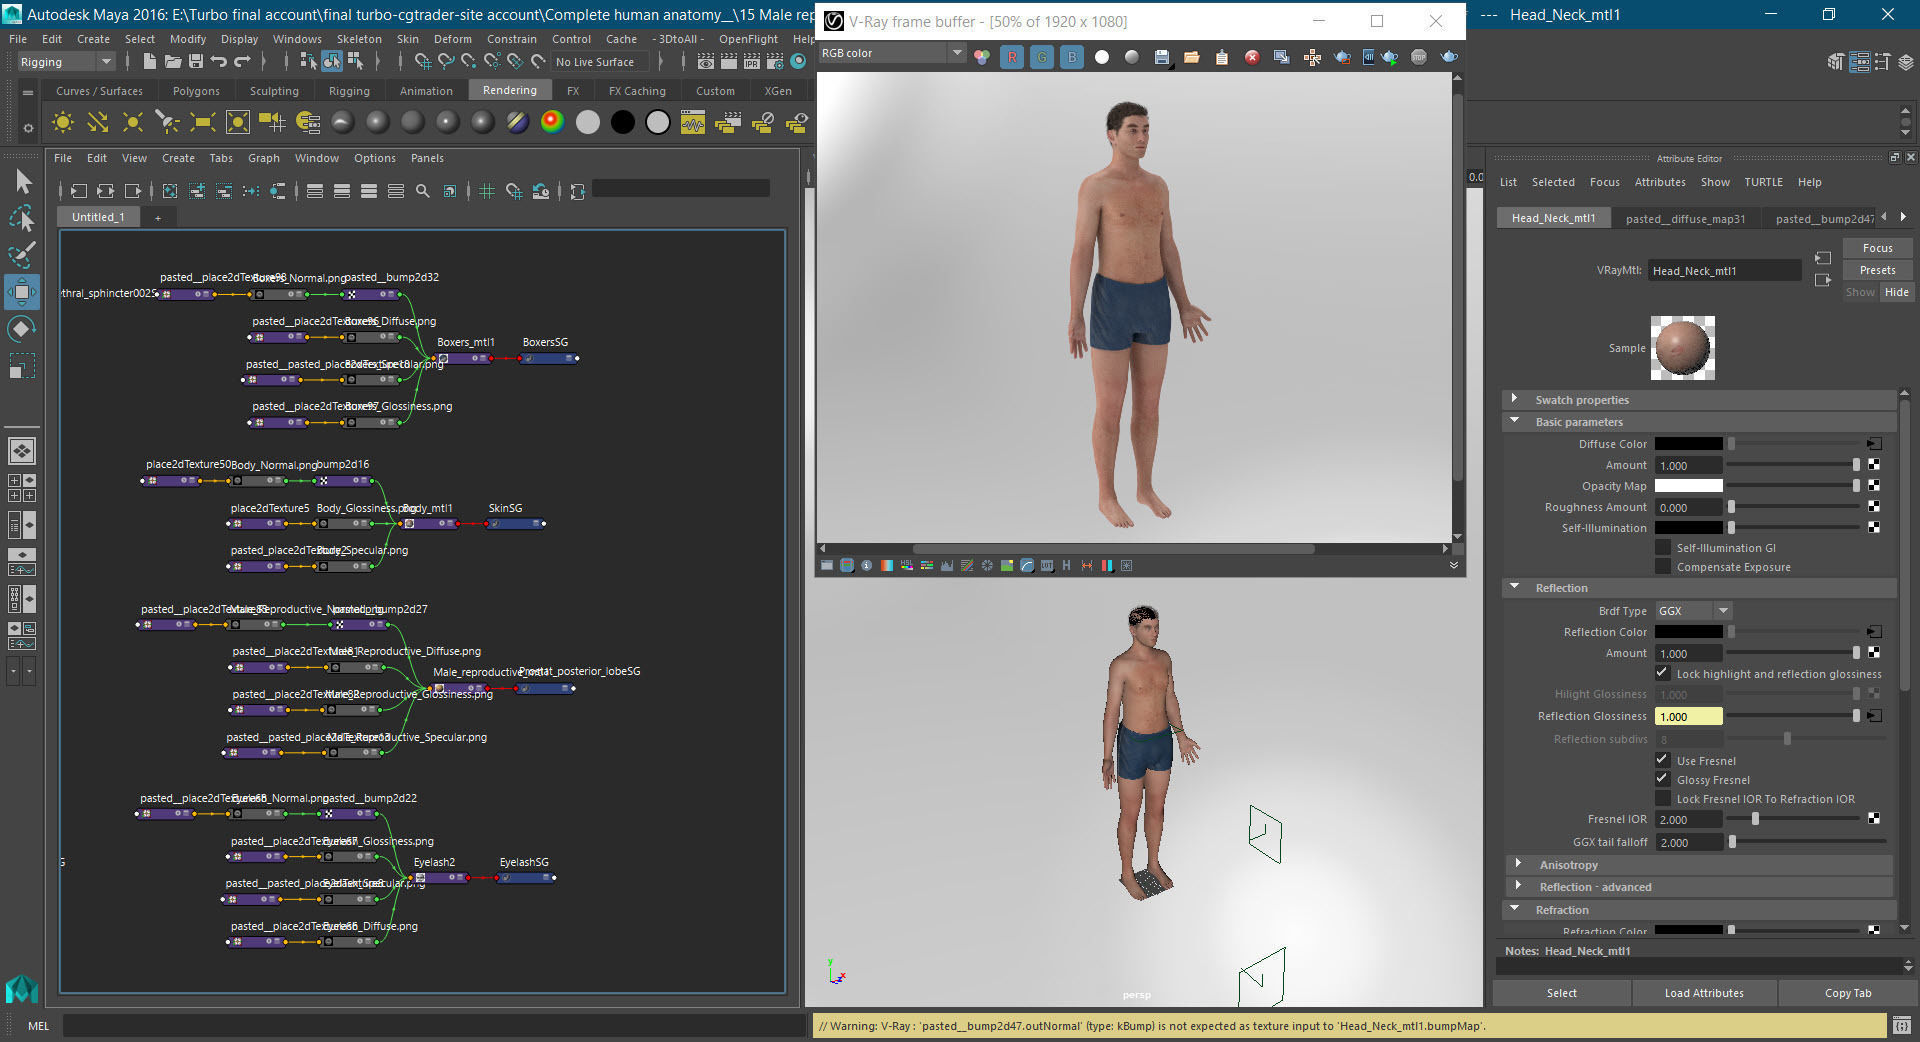Enable the Compensate Exposure checkbox
The height and width of the screenshot is (1042, 1920).
point(1663,566)
